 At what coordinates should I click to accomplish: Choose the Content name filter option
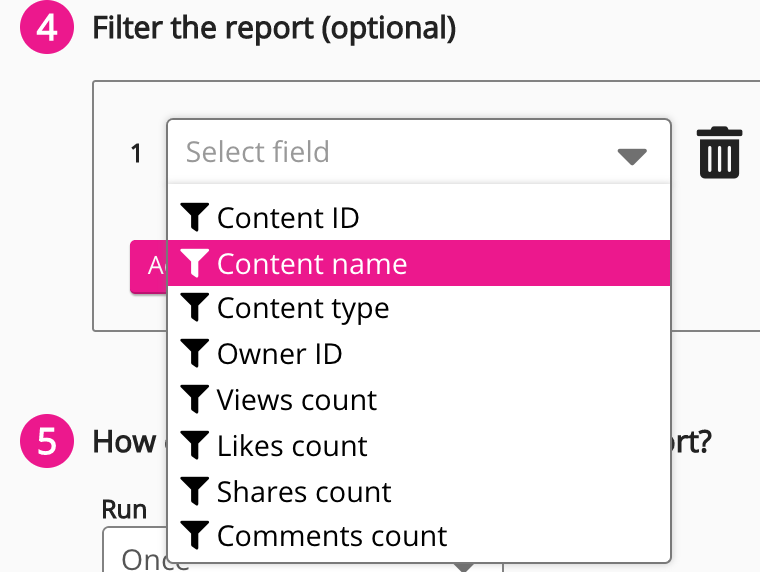tap(312, 264)
